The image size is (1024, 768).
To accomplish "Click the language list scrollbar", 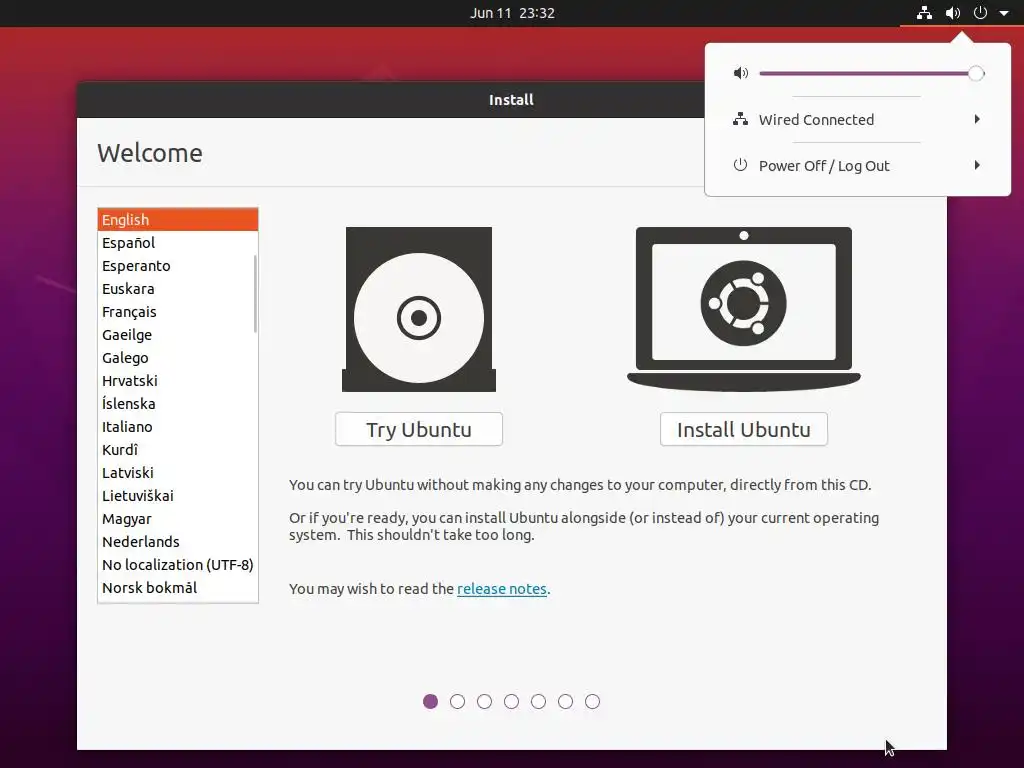I will [255, 294].
